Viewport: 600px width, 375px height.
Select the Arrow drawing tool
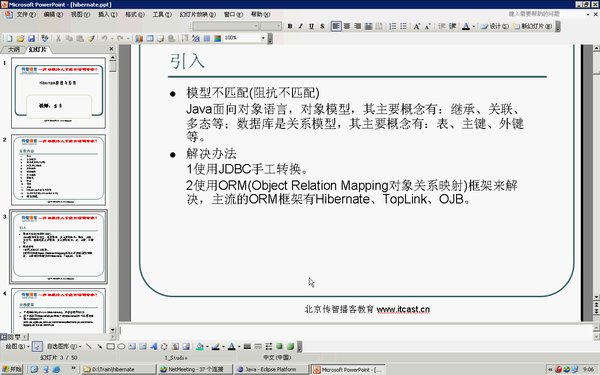(x=99, y=346)
